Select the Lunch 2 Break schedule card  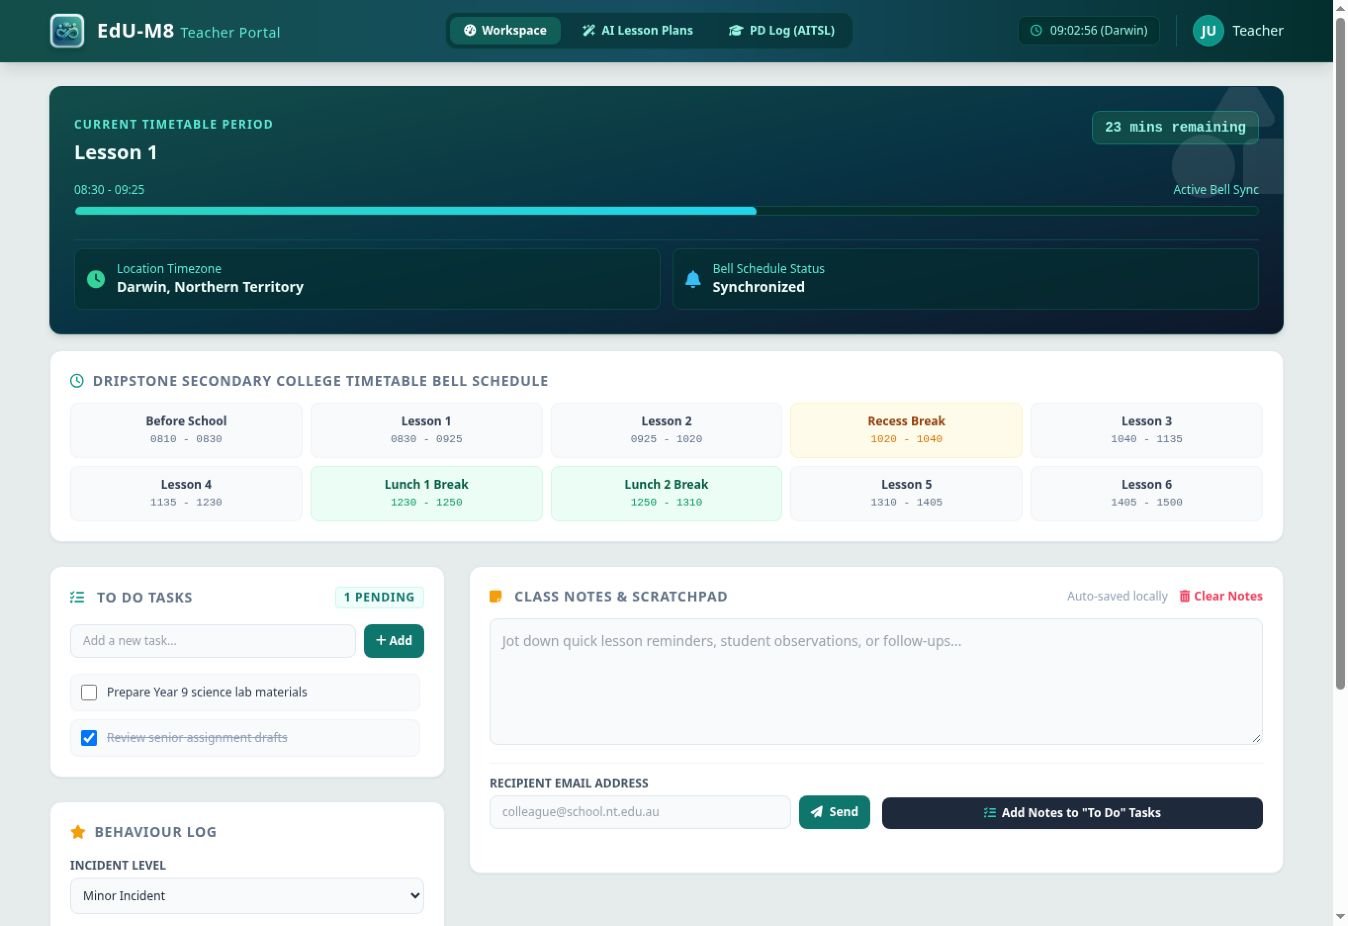pyautogui.click(x=666, y=493)
